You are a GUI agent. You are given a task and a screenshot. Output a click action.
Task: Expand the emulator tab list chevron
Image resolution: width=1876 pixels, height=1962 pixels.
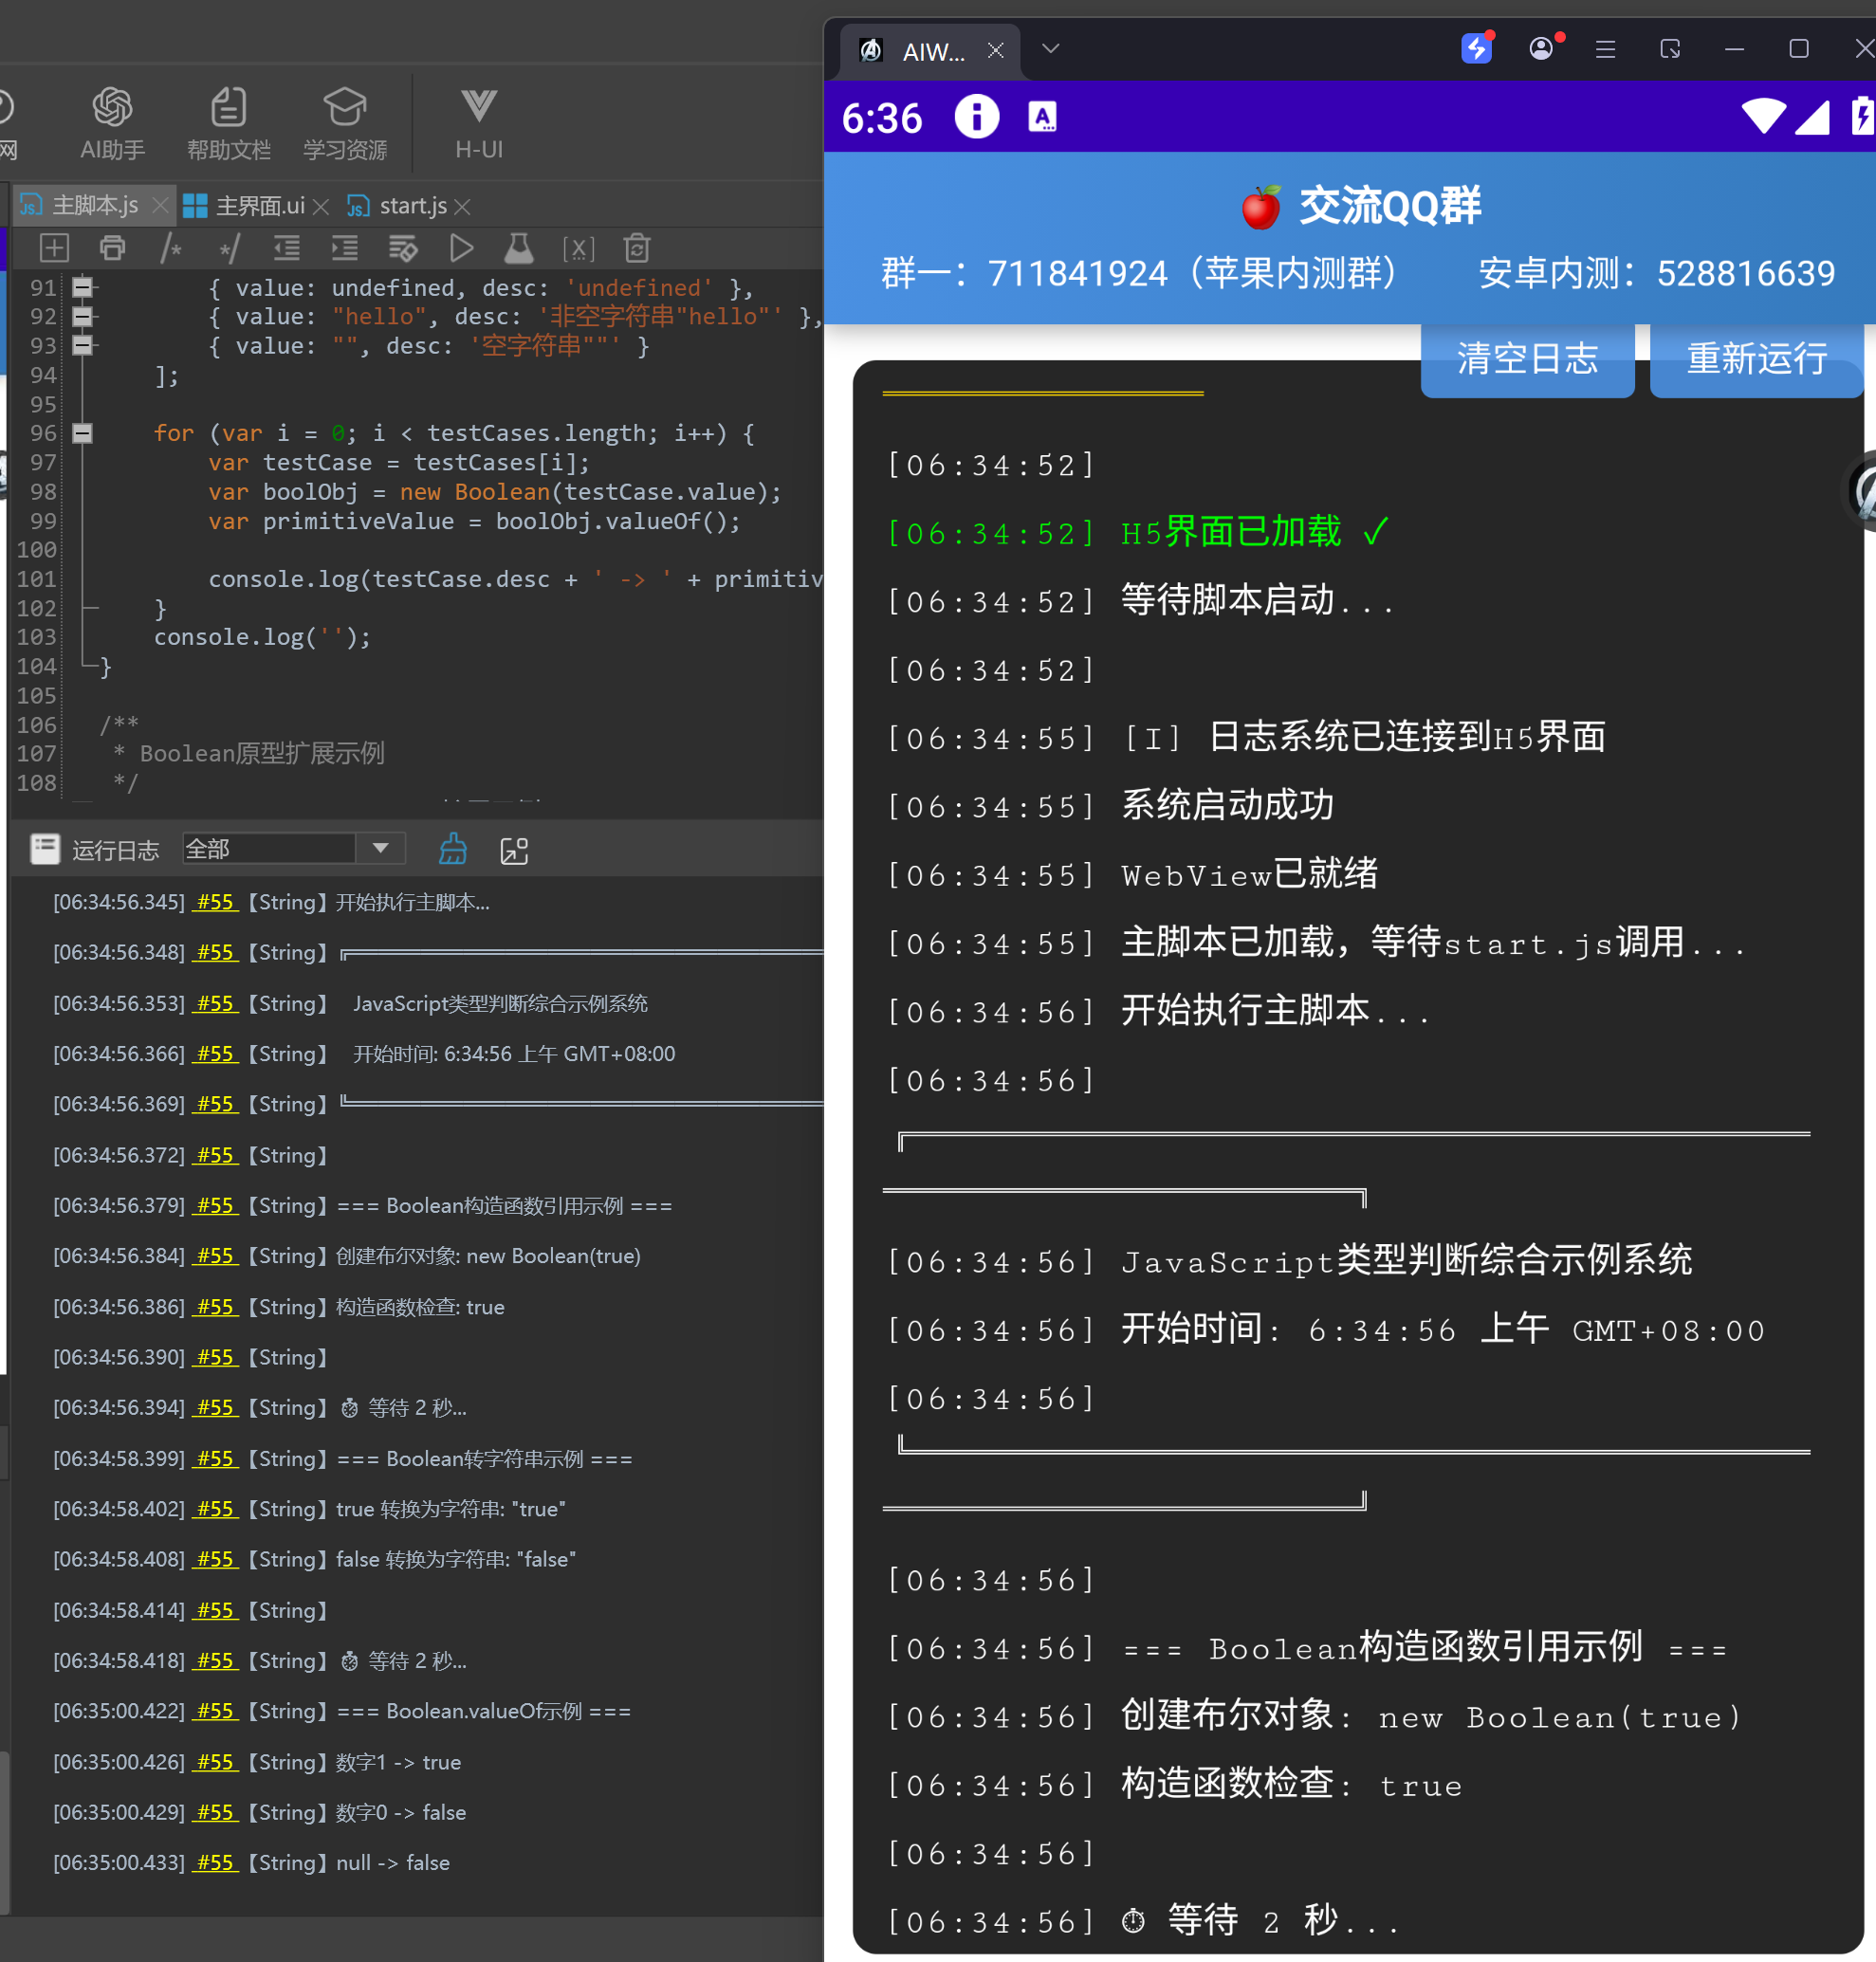coord(1050,49)
